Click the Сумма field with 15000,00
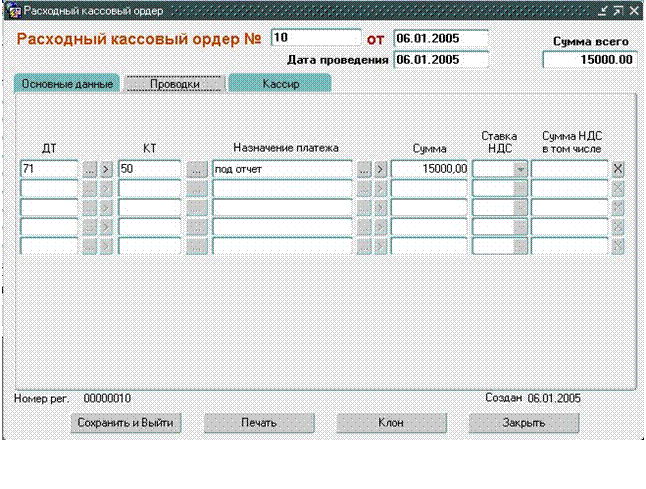This screenshot has height=489, width=646. [x=429, y=169]
